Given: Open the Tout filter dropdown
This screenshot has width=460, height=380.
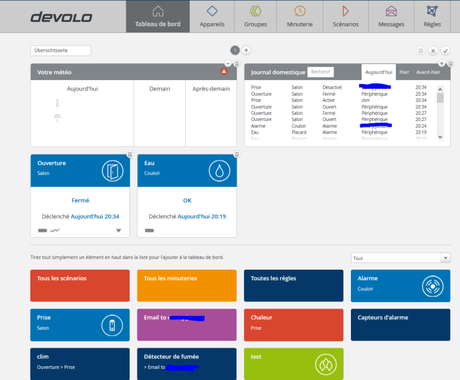Looking at the screenshot, I should click(401, 258).
